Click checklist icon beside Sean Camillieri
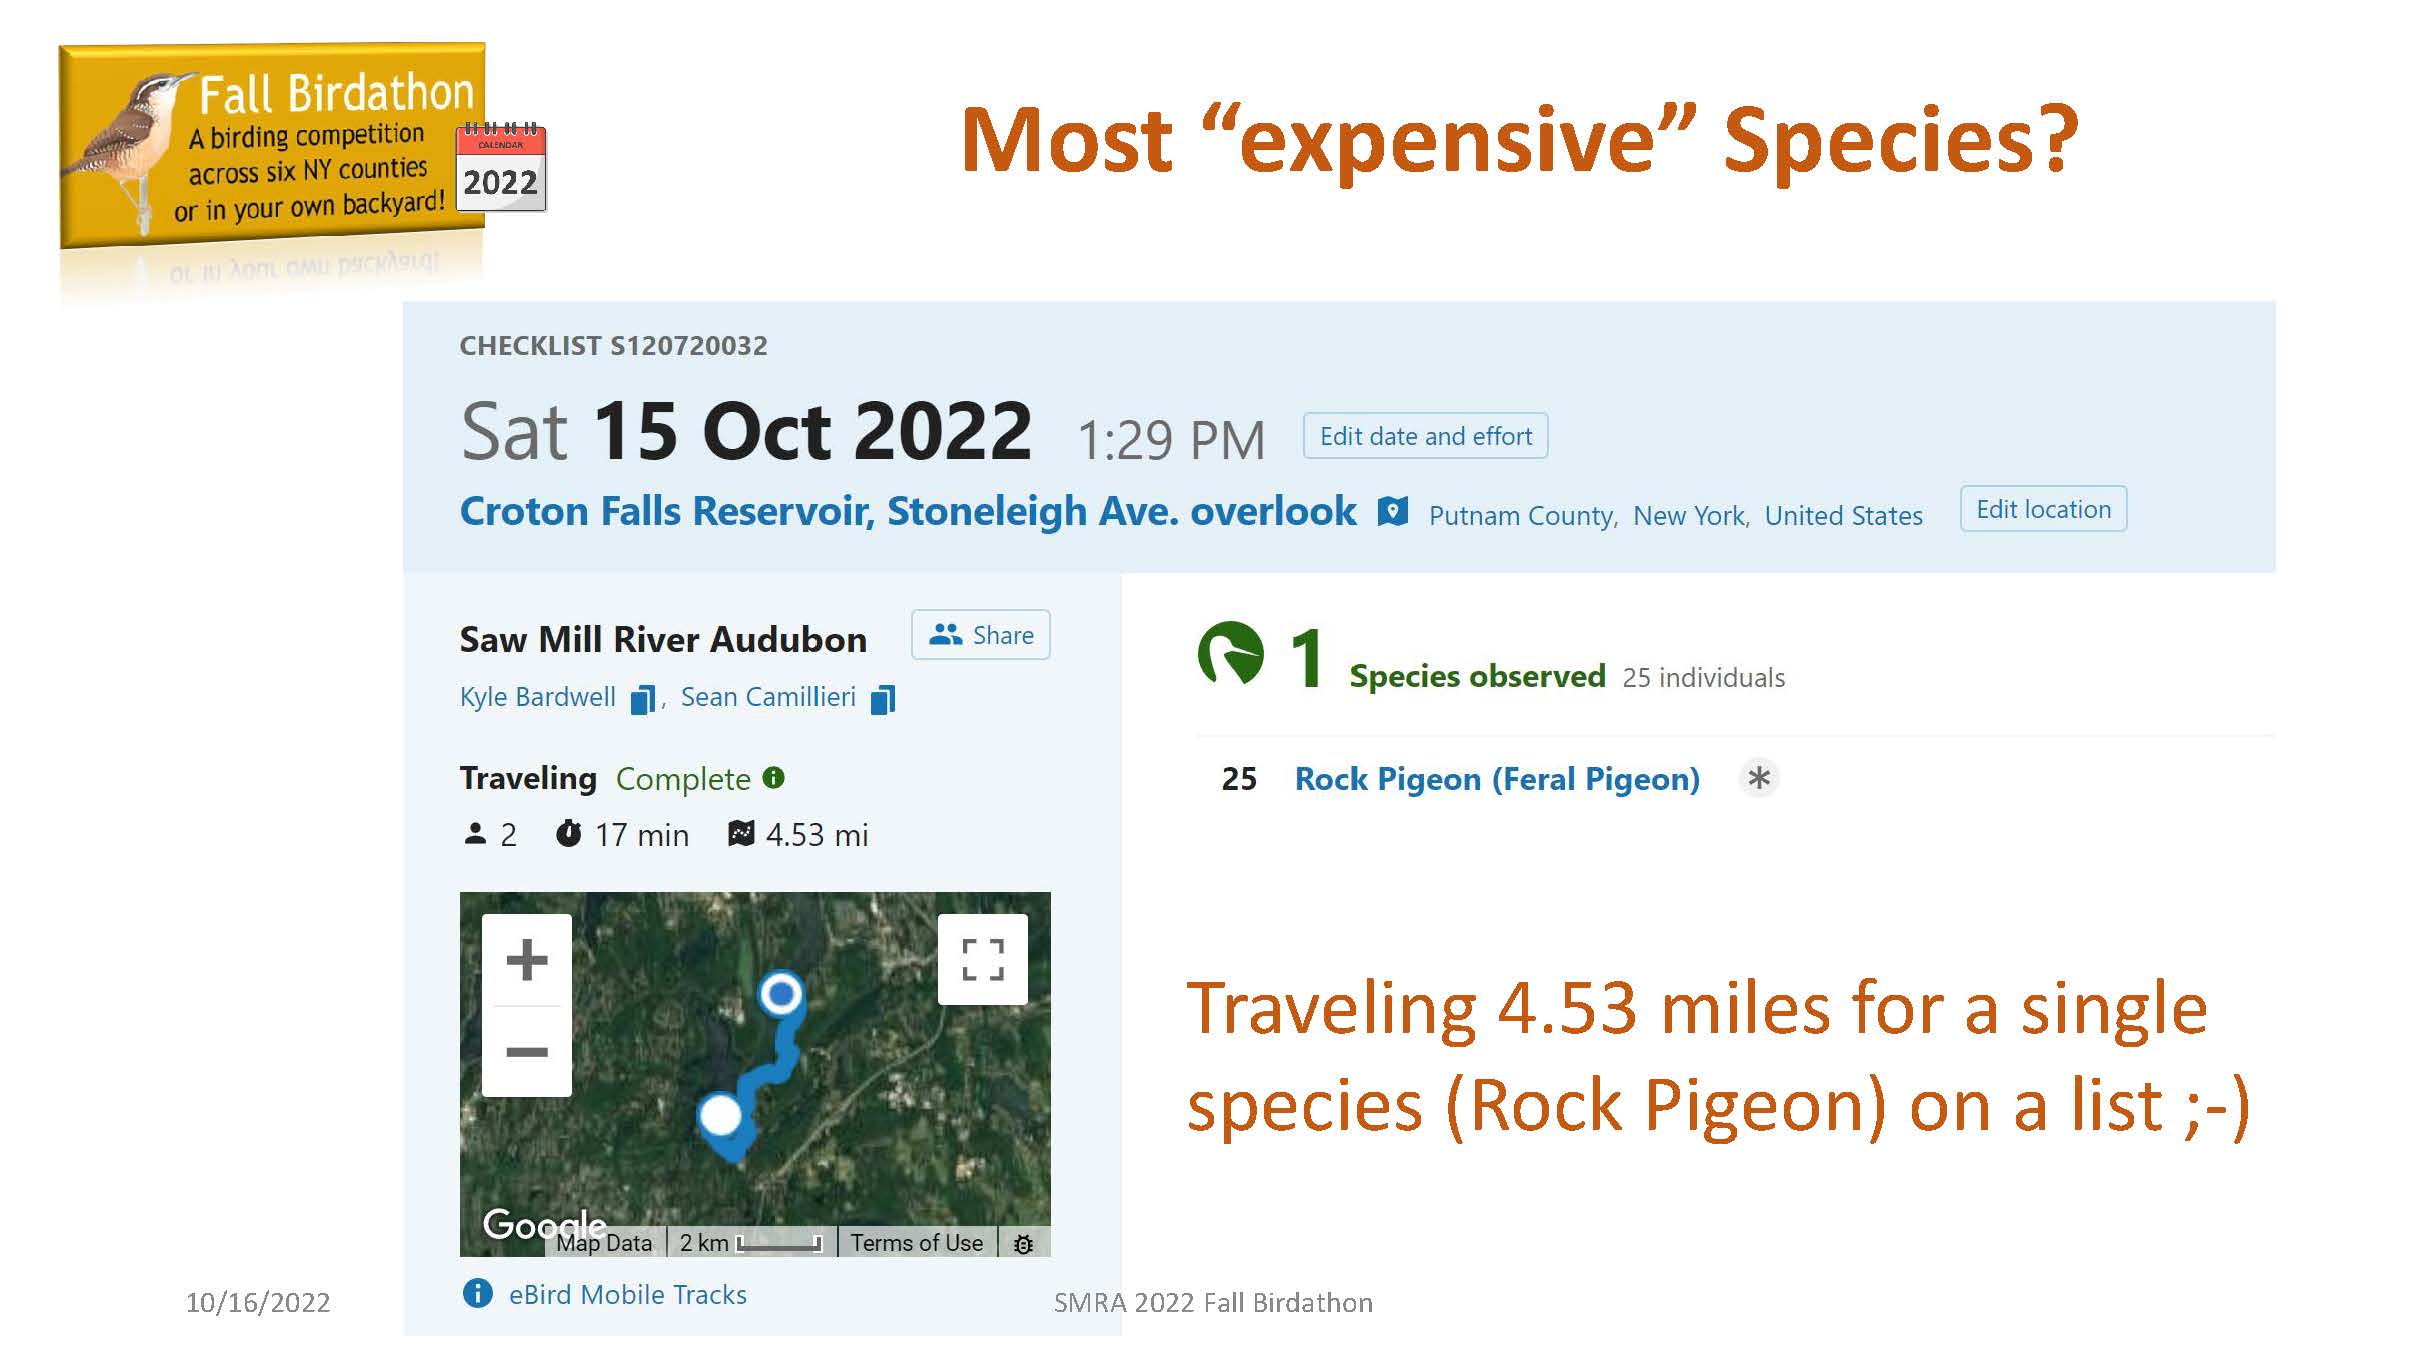 click(883, 699)
